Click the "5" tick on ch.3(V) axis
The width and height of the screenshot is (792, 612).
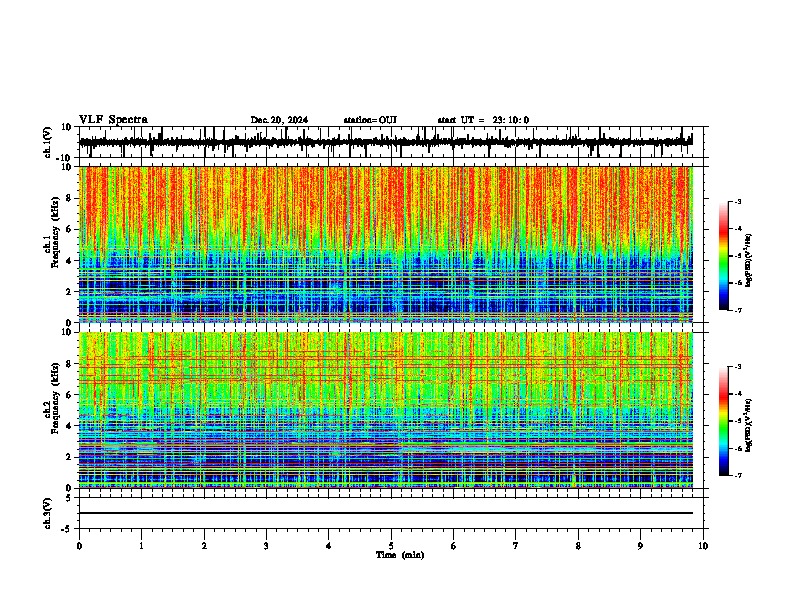point(70,498)
